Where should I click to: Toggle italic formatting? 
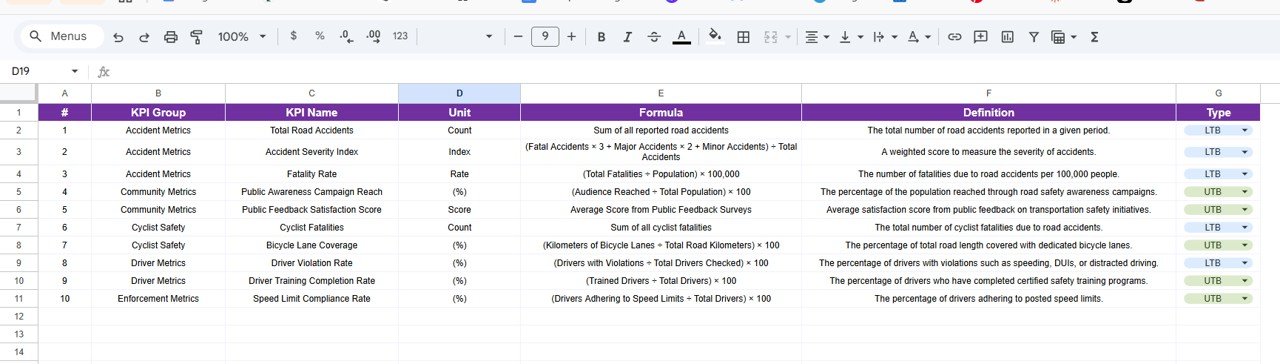[x=628, y=37]
